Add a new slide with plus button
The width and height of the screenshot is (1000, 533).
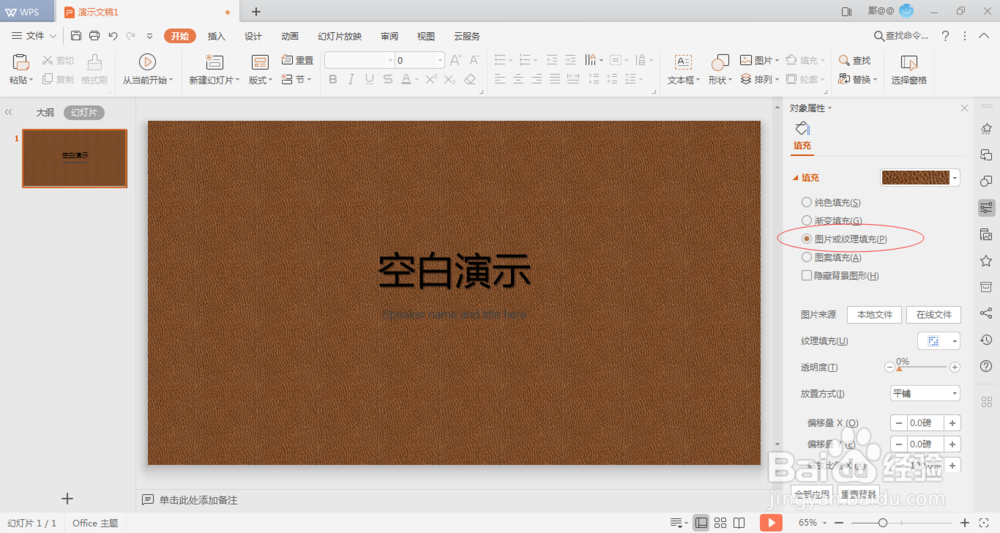coord(67,499)
